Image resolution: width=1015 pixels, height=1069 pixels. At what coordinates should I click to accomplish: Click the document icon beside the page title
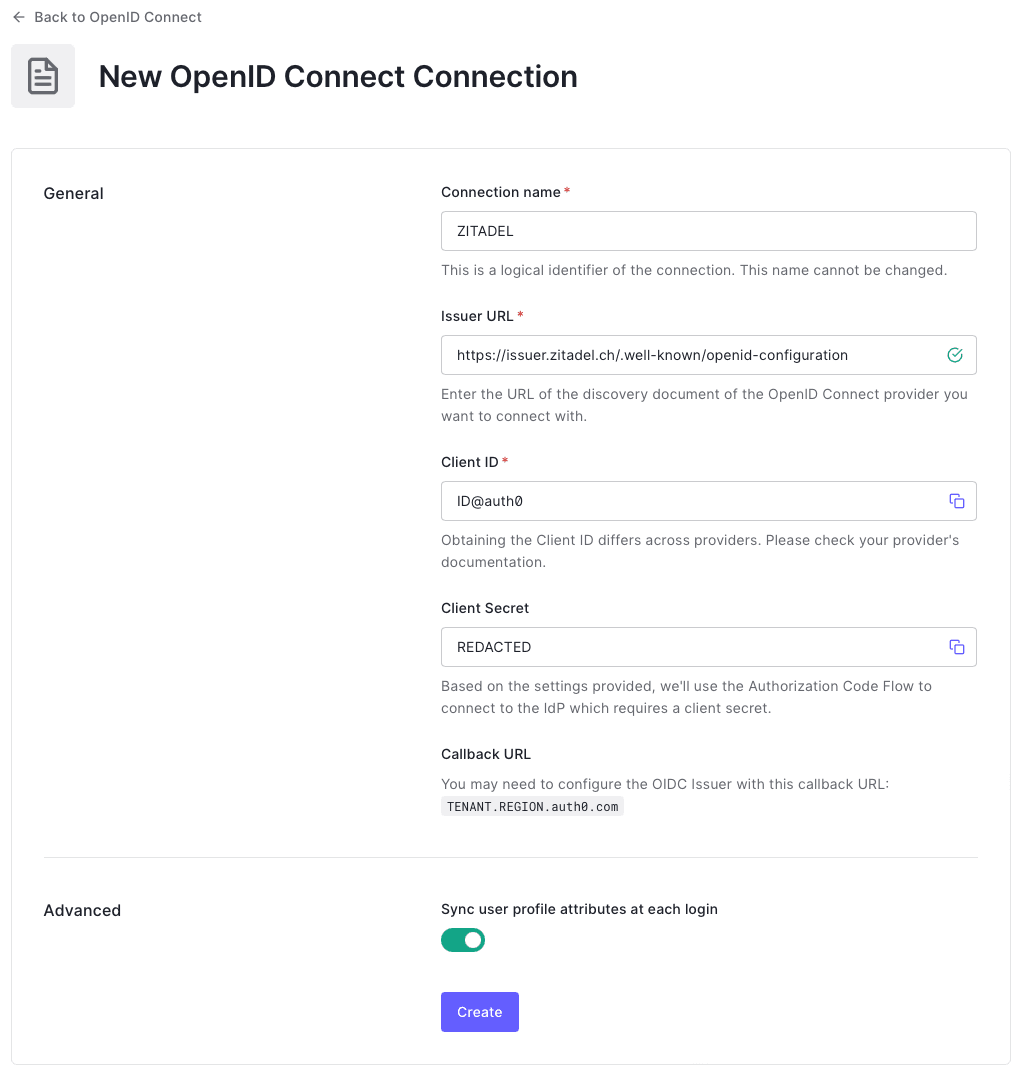(43, 76)
